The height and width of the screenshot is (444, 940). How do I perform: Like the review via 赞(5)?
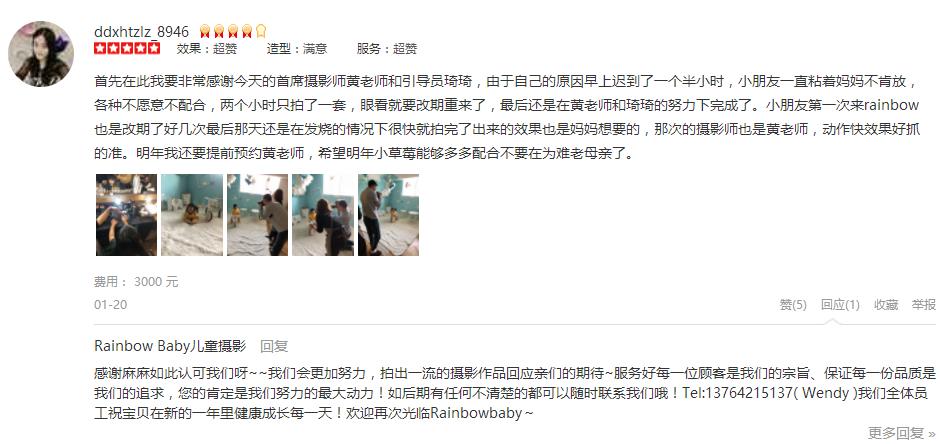[793, 305]
